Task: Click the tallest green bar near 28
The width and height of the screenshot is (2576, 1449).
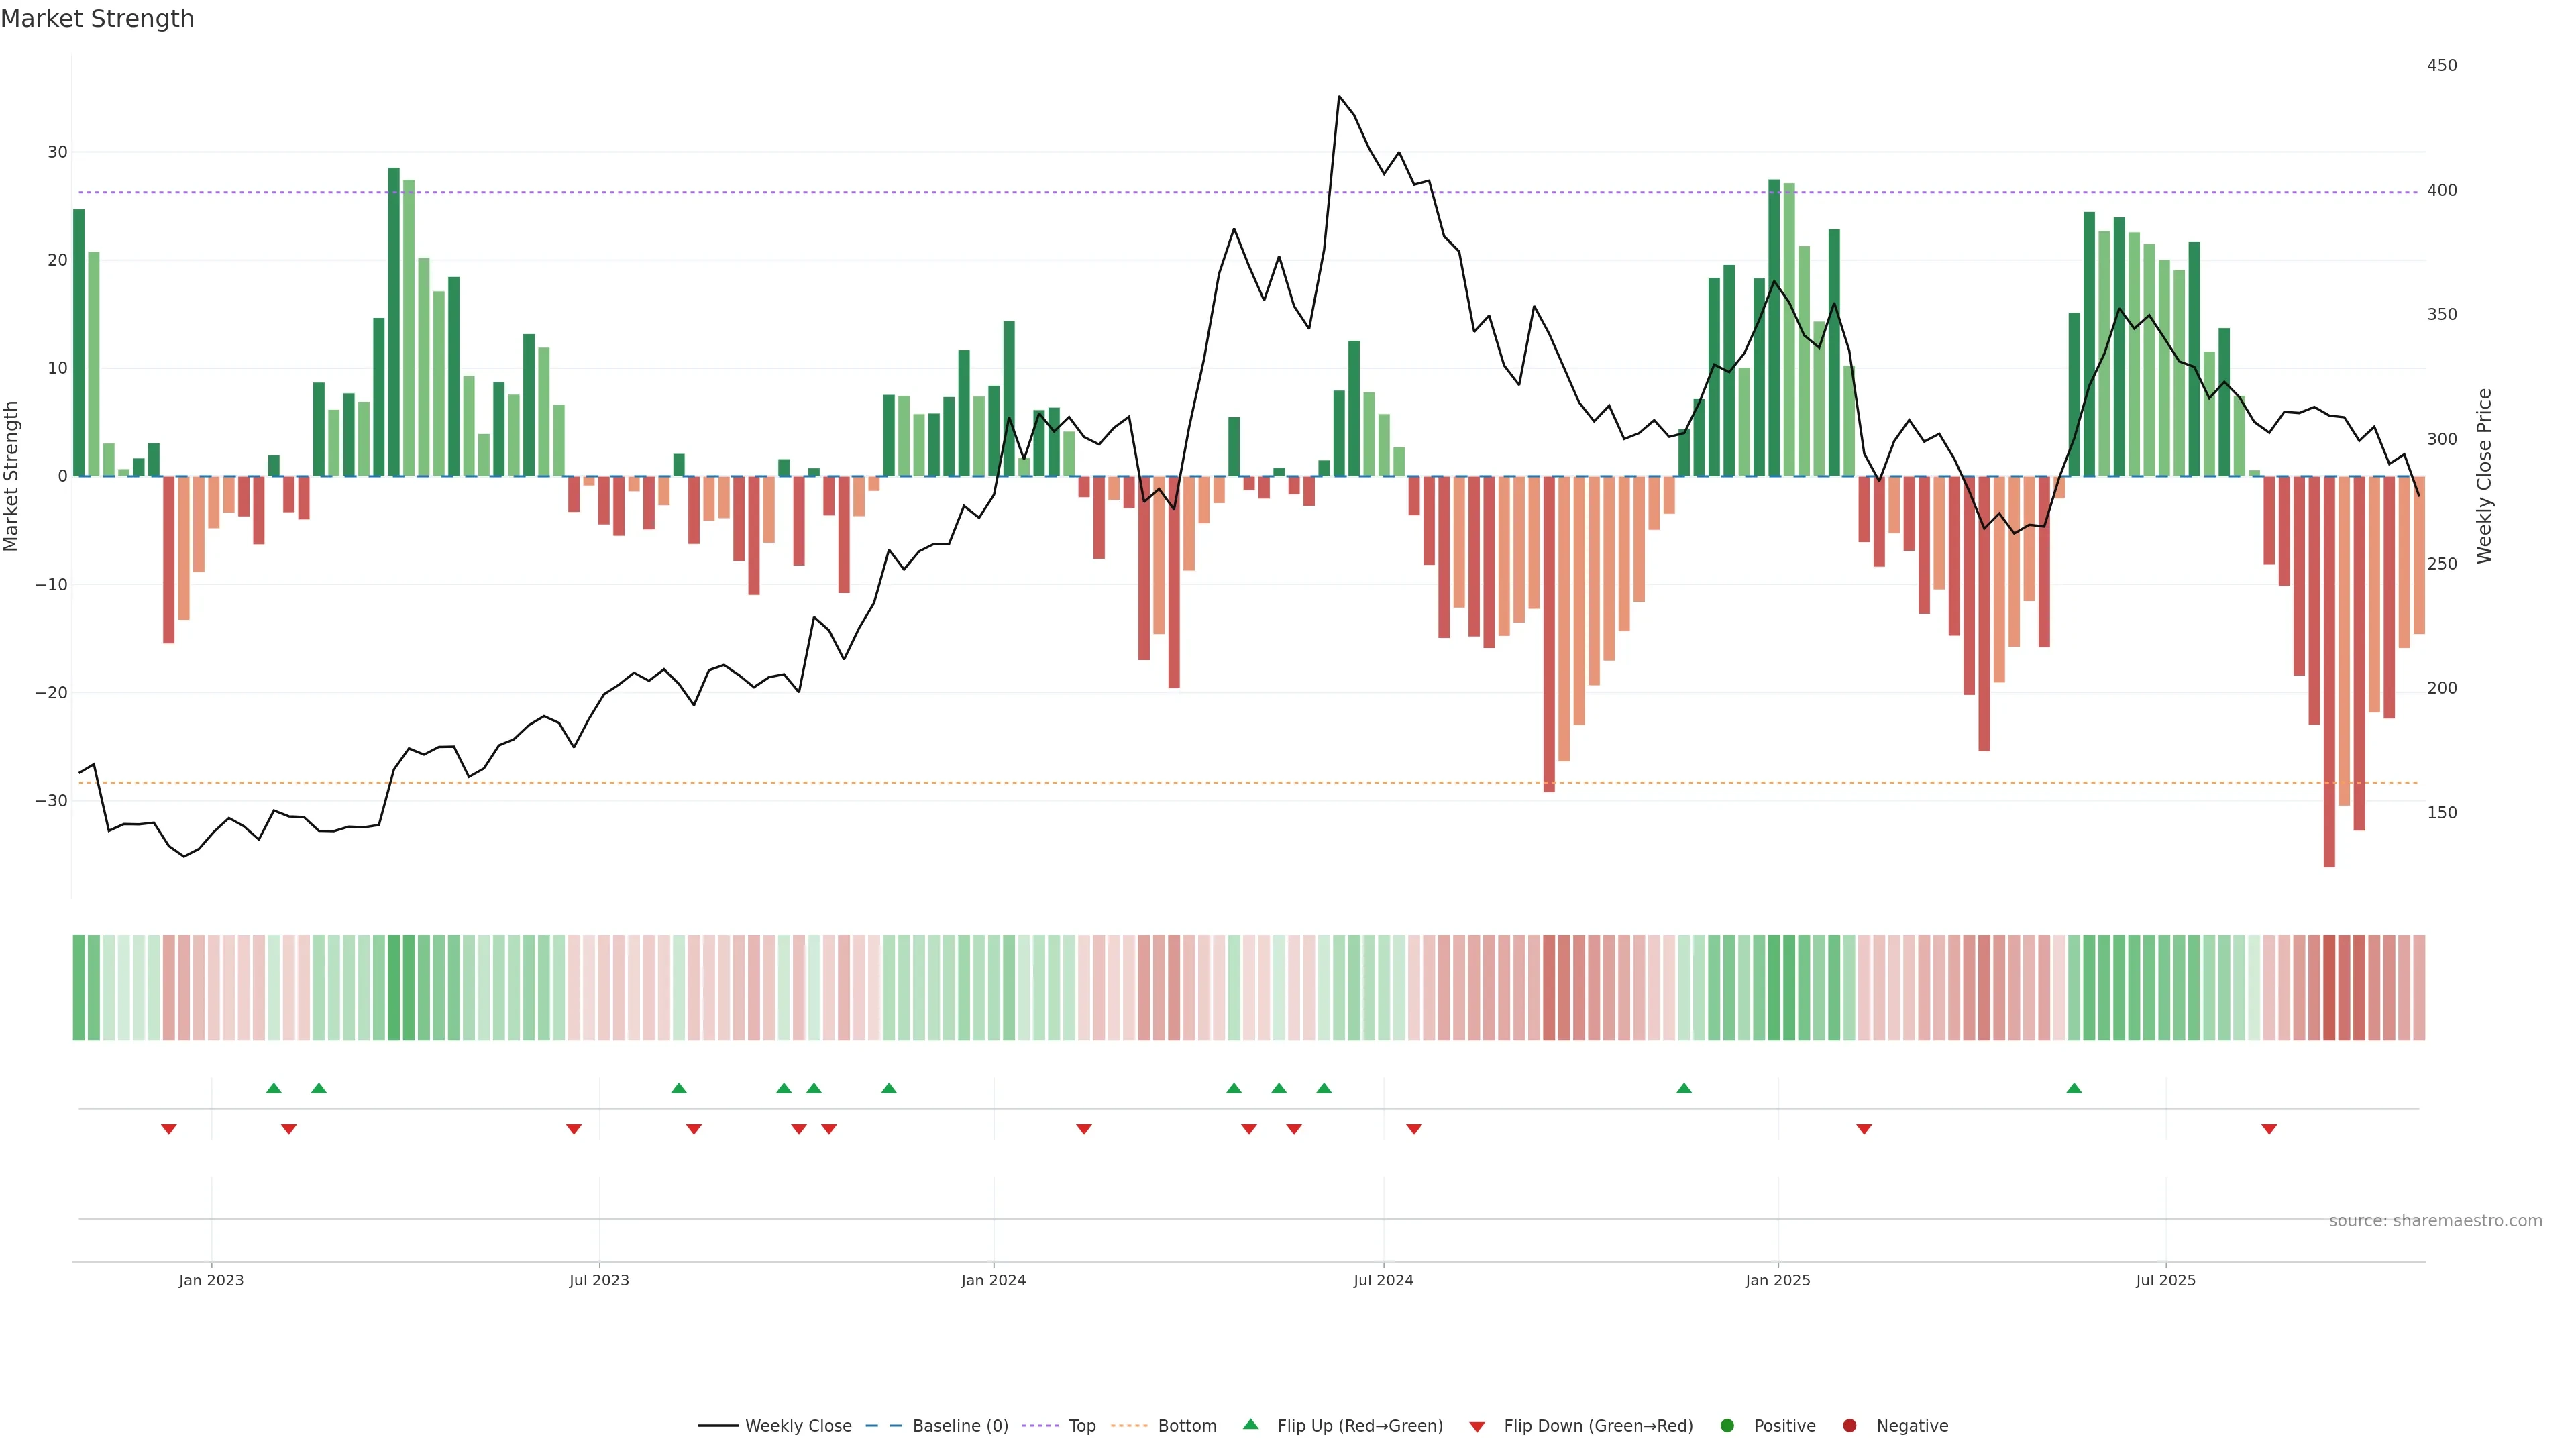Action: [x=394, y=320]
